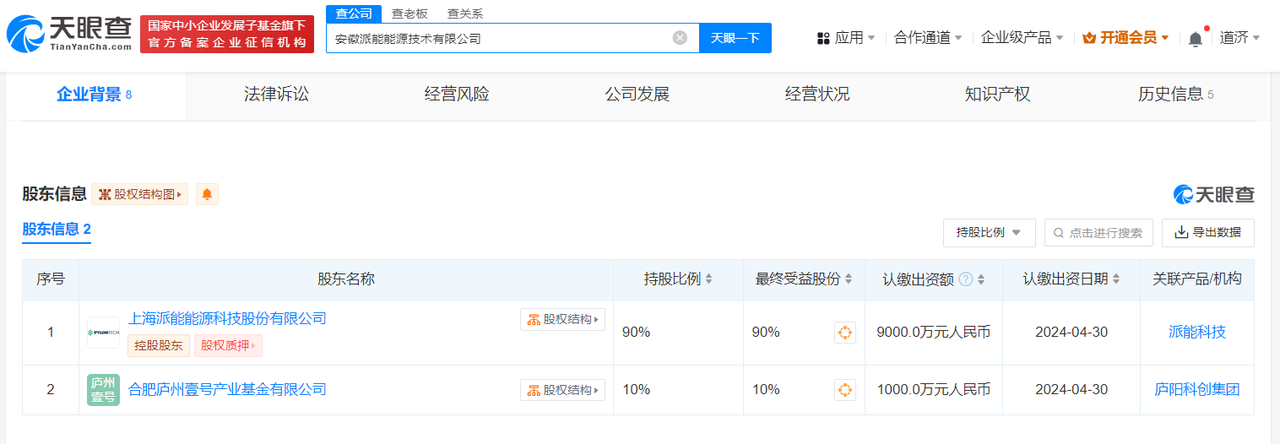Viewport: 1280px width, 444px height.
Task: Expand 股权结构 for 合肥庐州壹号产业基金
Action: (x=562, y=390)
